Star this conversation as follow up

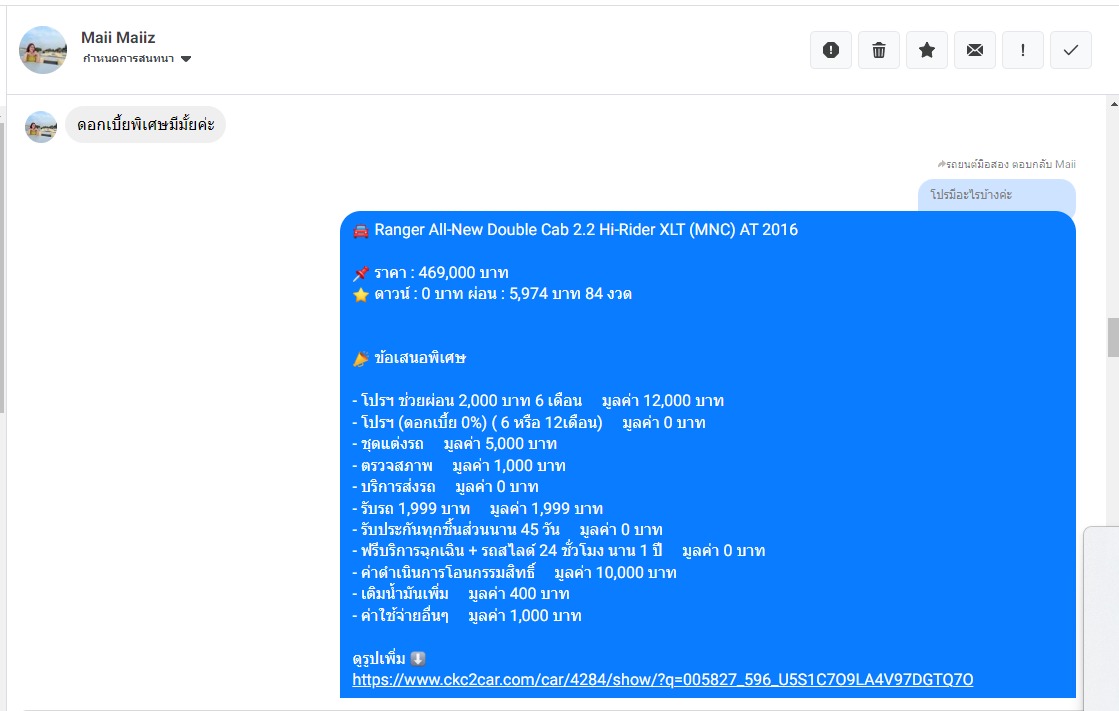pyautogui.click(x=926, y=50)
